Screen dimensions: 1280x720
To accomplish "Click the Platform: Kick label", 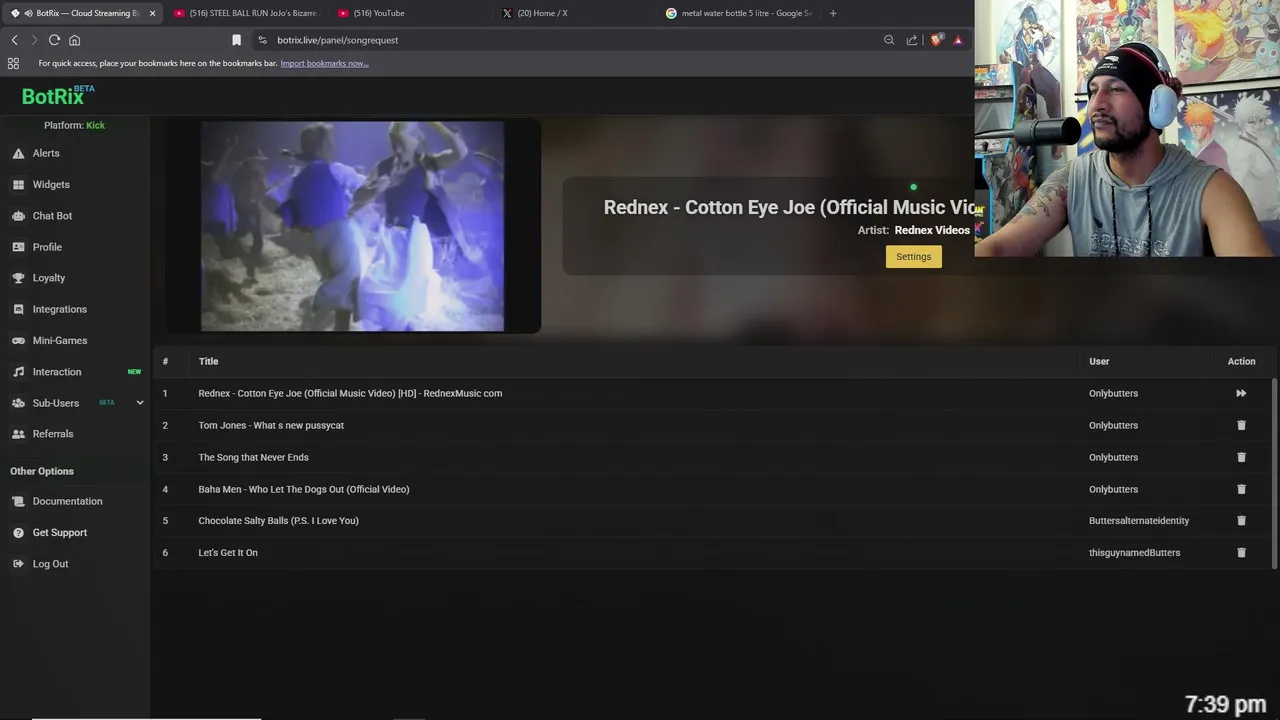I will coord(74,125).
